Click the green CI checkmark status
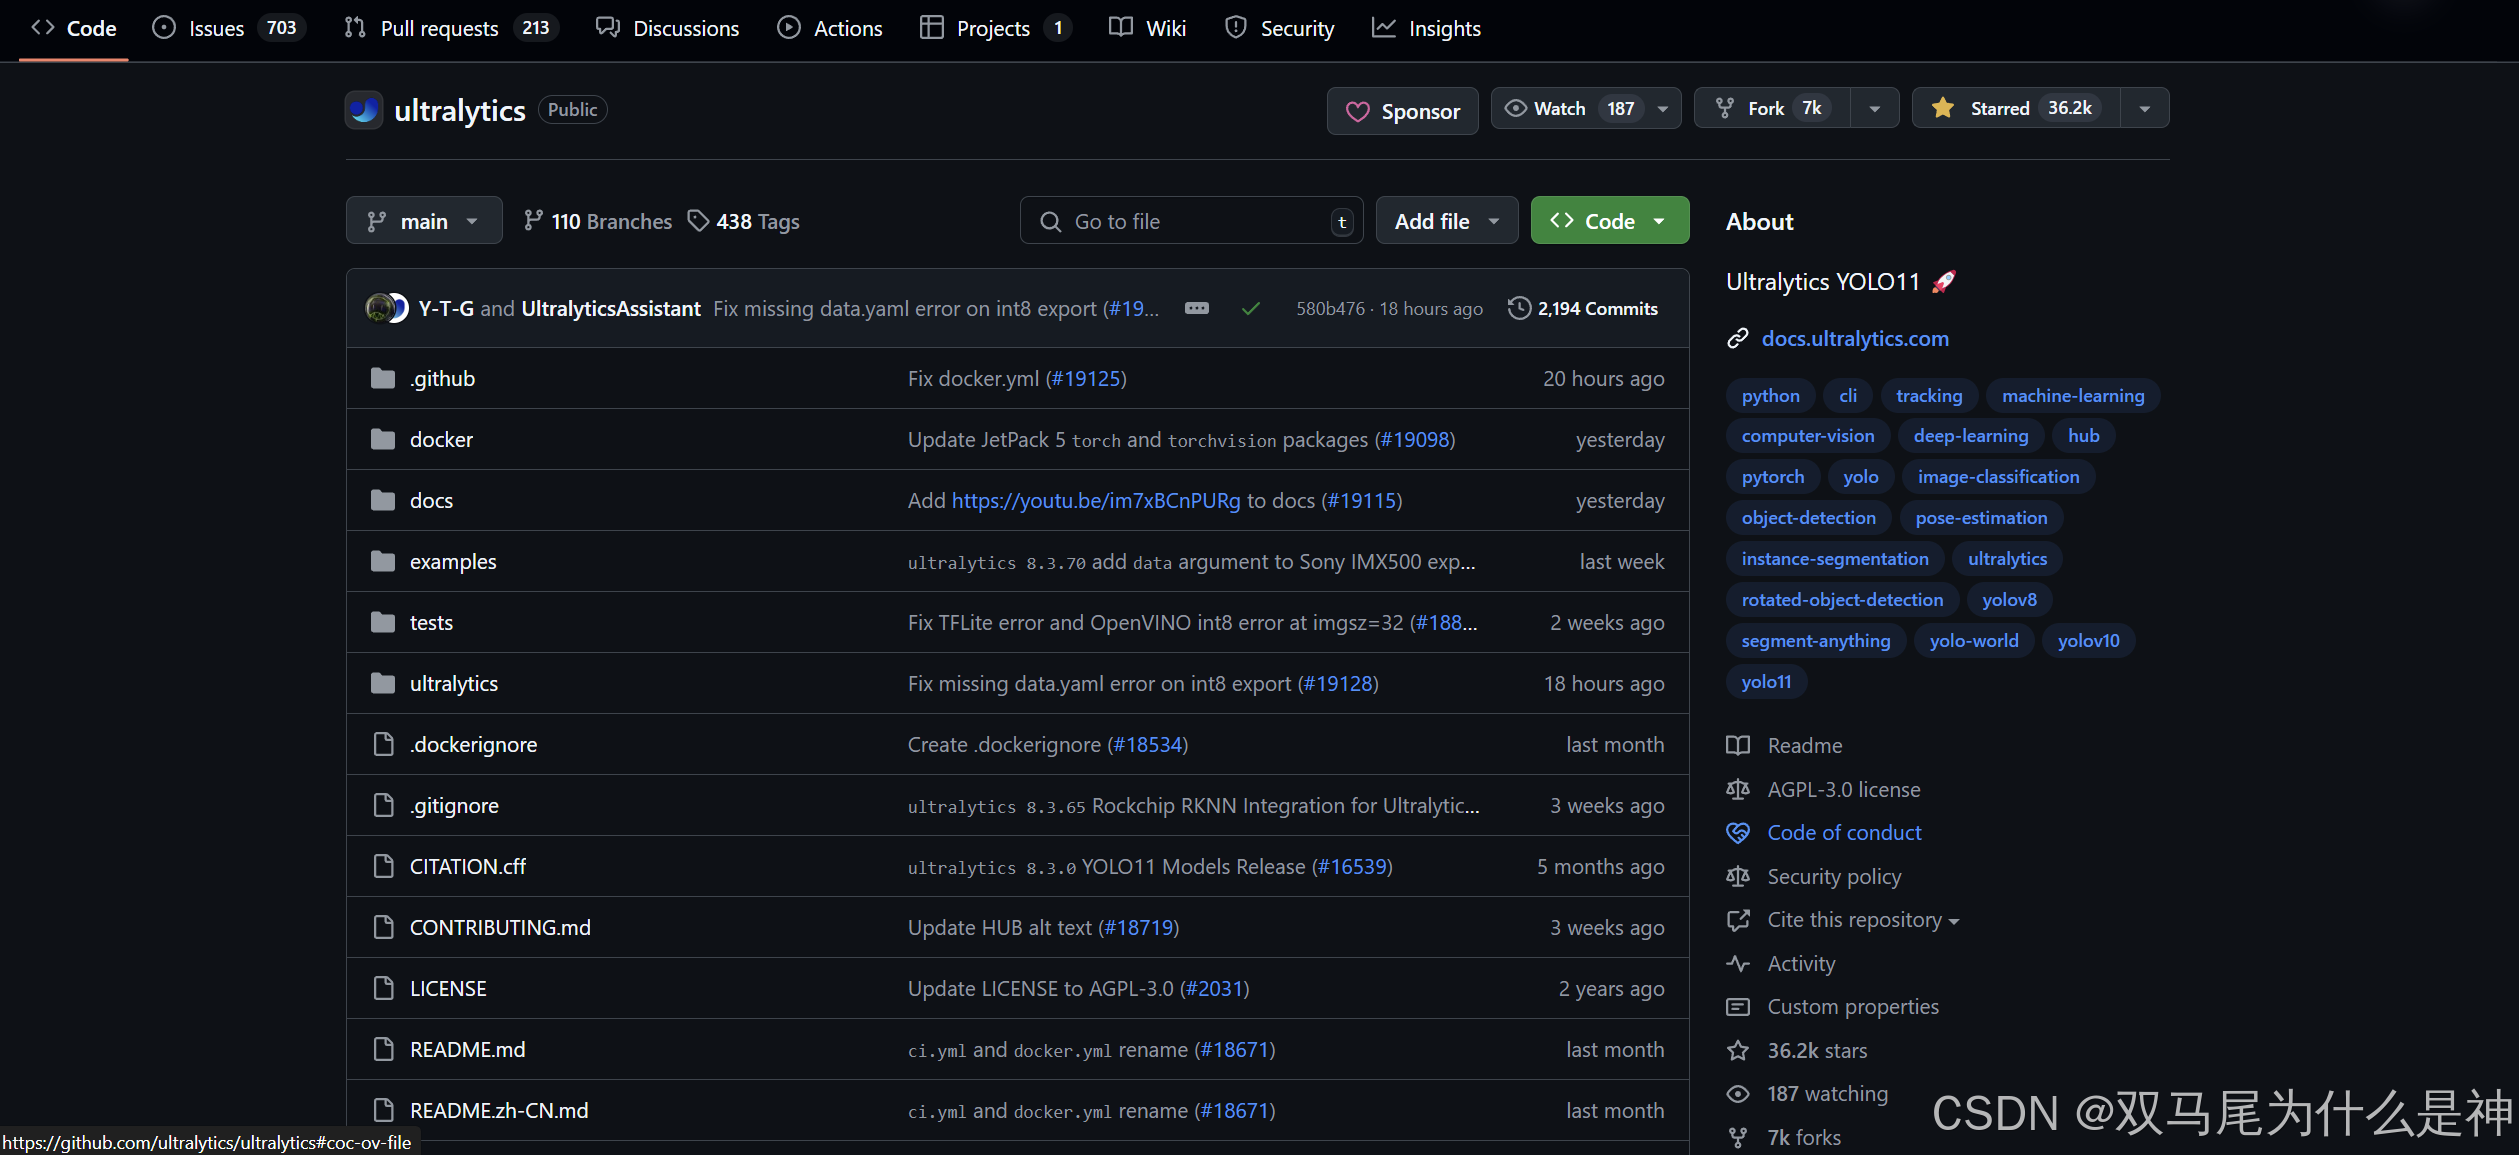 pos(1250,309)
